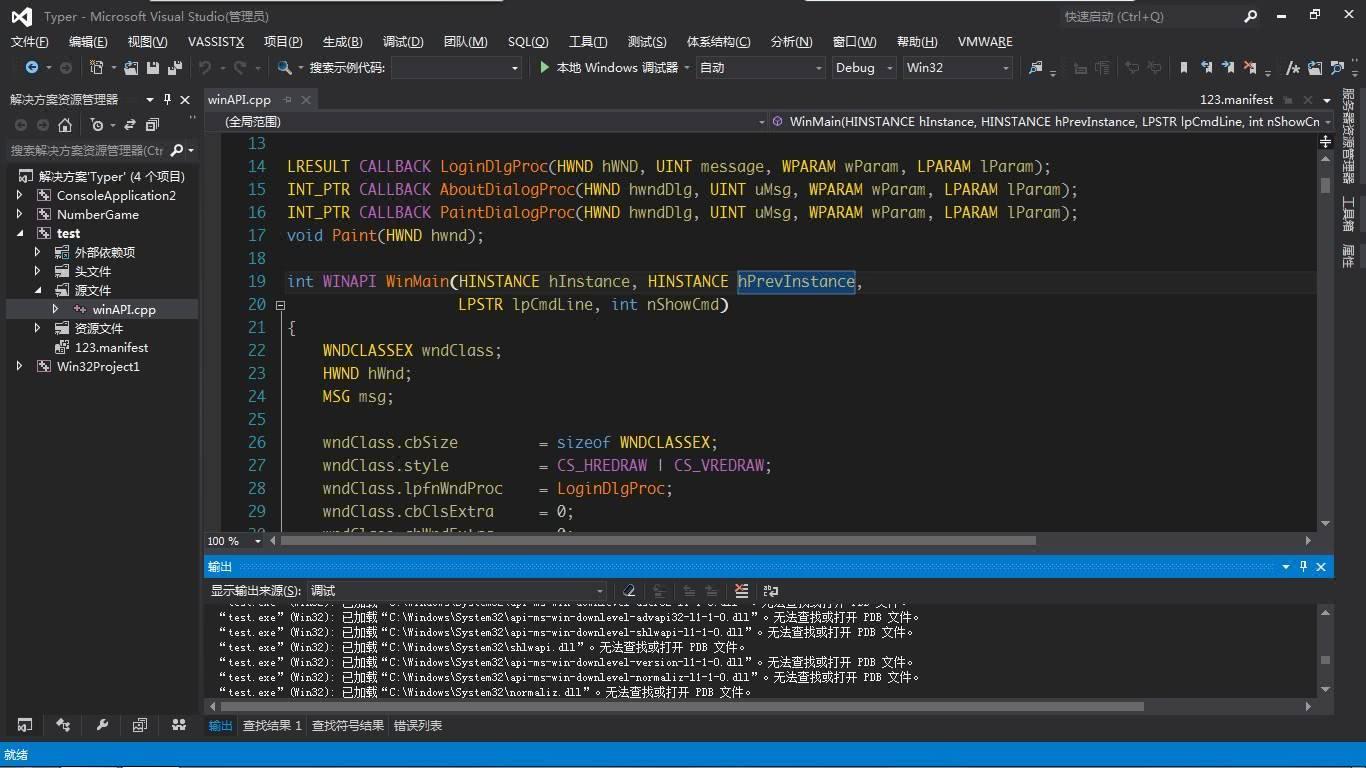Click Collapse All icon in Solution Explorer
The image size is (1366, 768).
tap(152, 125)
